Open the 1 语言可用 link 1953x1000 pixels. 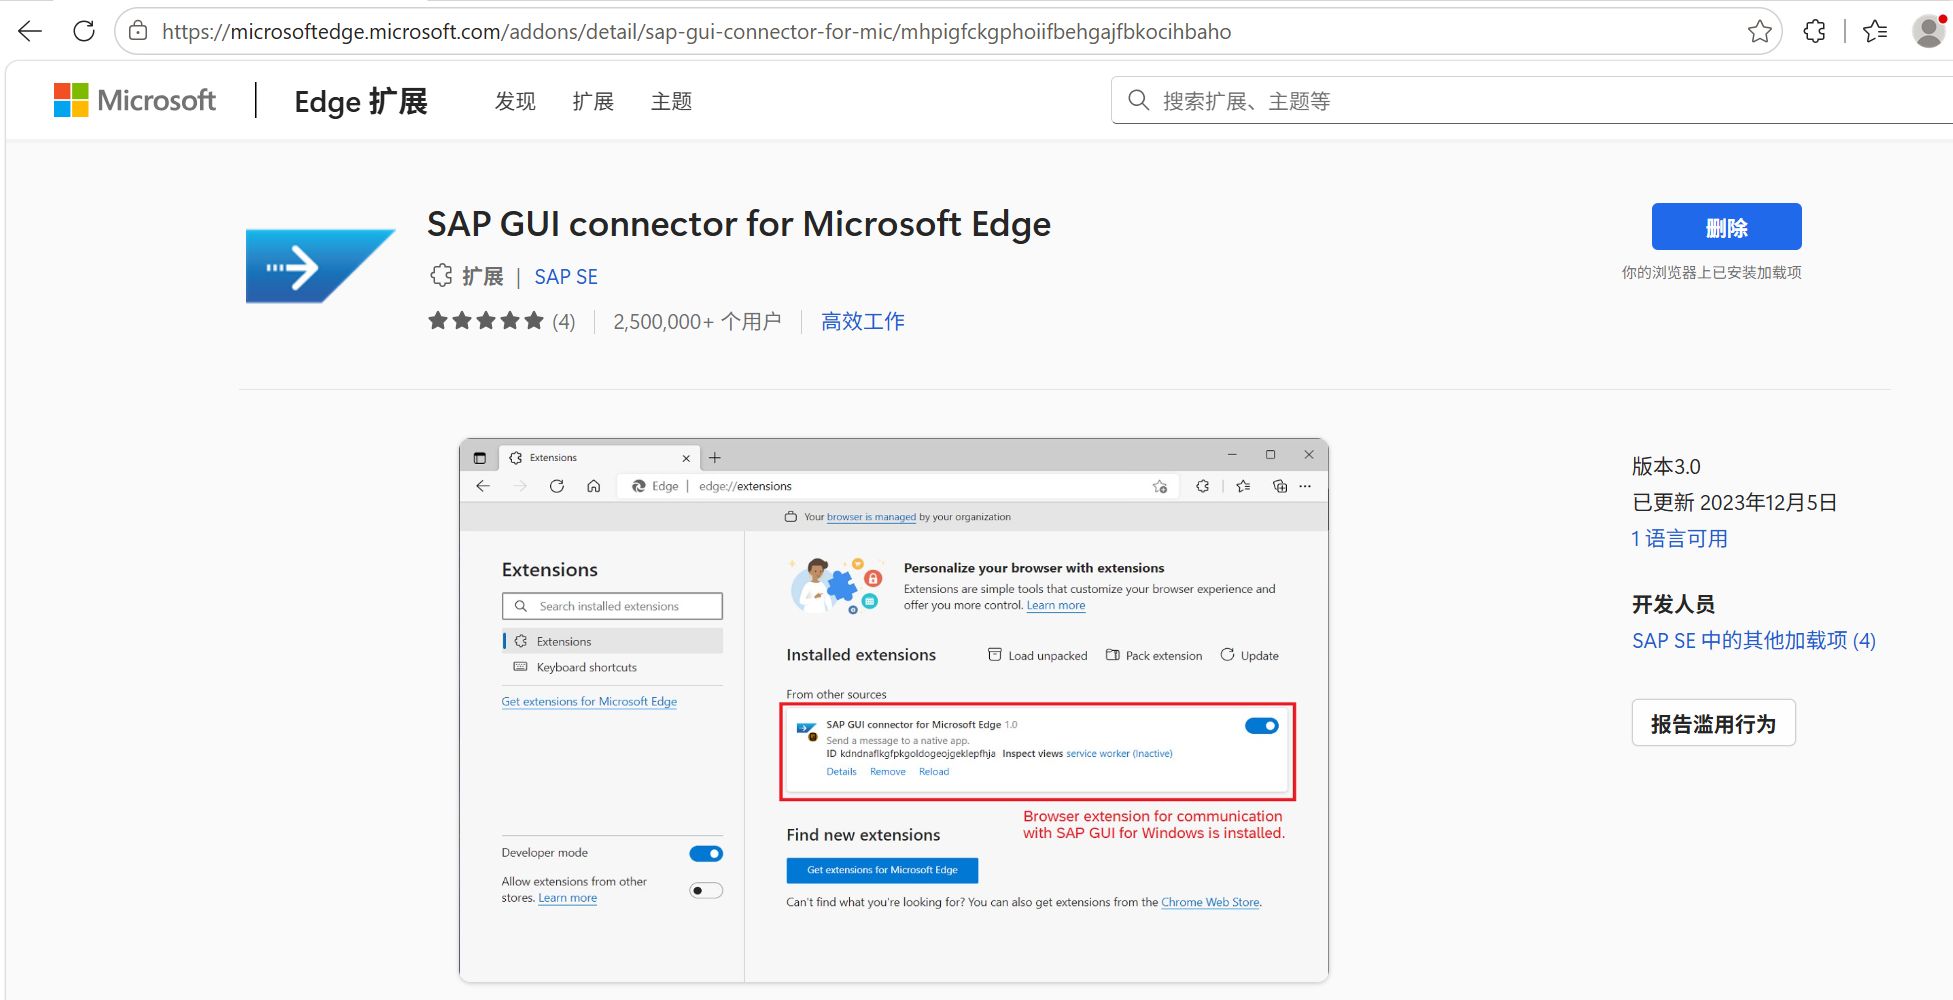1679,539
